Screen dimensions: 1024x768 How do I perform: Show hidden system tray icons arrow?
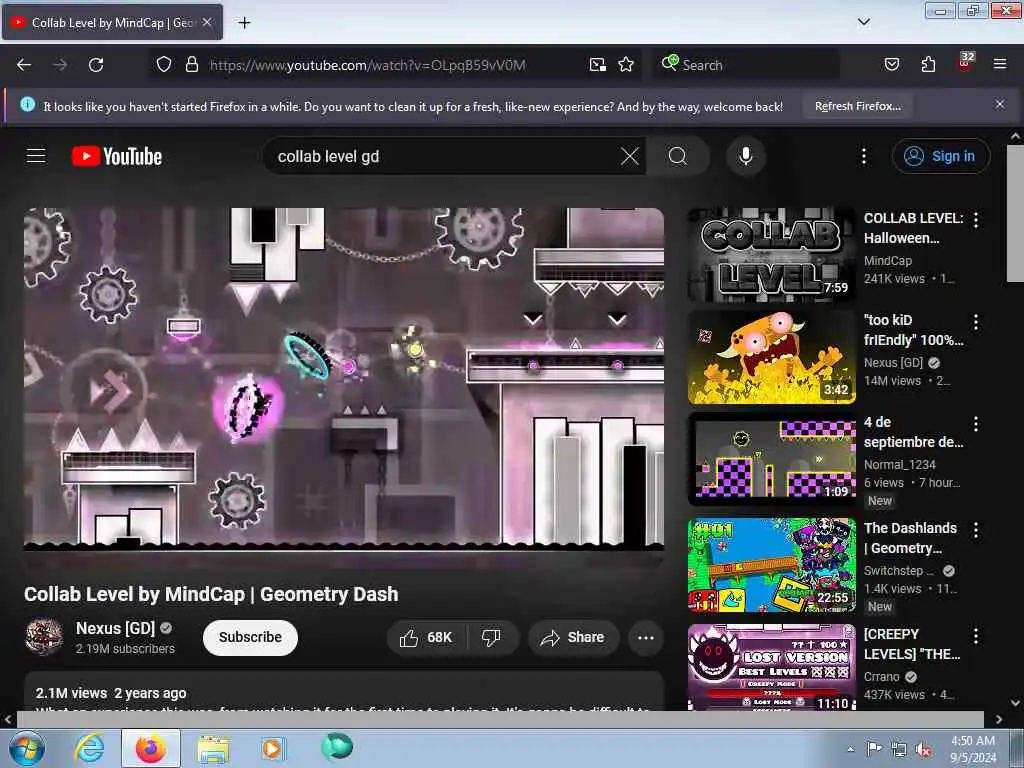pyautogui.click(x=850, y=749)
